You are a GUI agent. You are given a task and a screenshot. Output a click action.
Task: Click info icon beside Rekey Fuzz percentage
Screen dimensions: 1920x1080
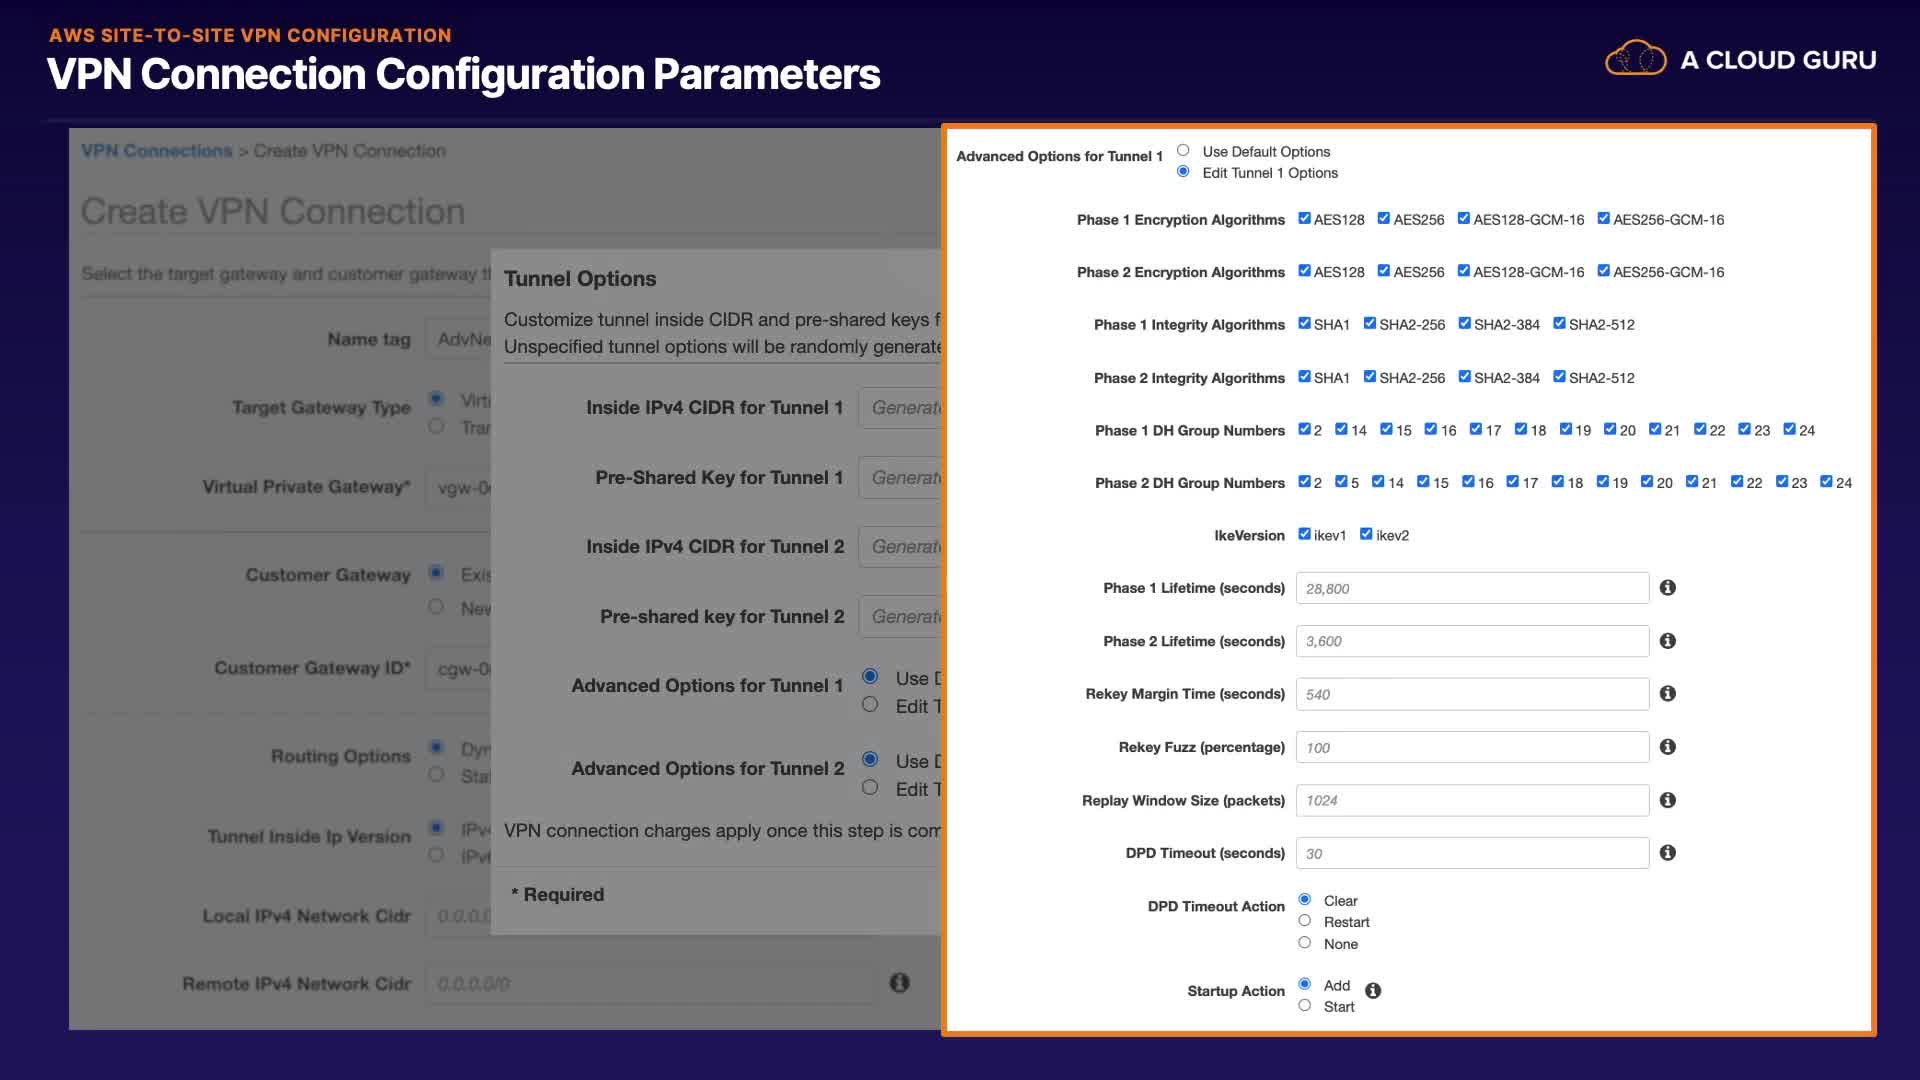click(1667, 747)
